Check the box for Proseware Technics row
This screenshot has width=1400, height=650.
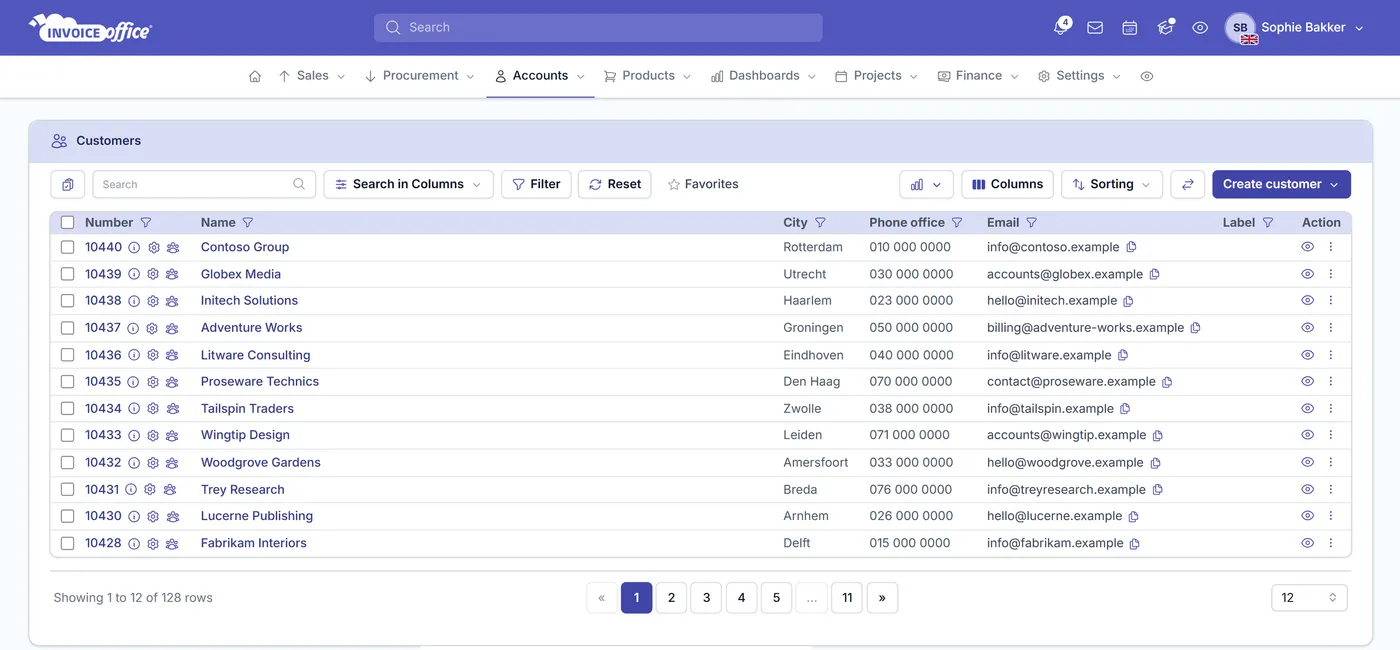click(x=67, y=382)
